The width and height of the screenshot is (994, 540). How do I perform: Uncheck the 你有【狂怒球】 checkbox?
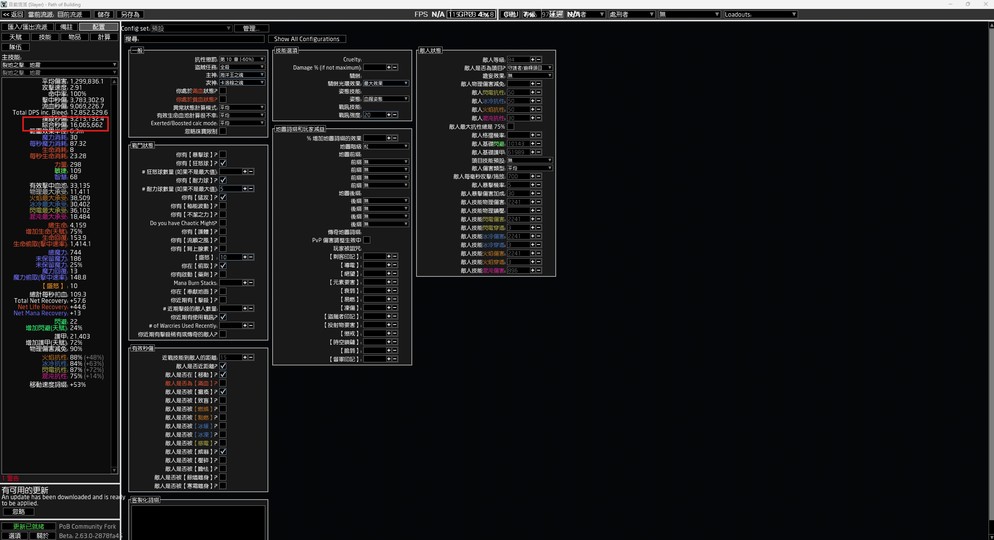click(223, 163)
